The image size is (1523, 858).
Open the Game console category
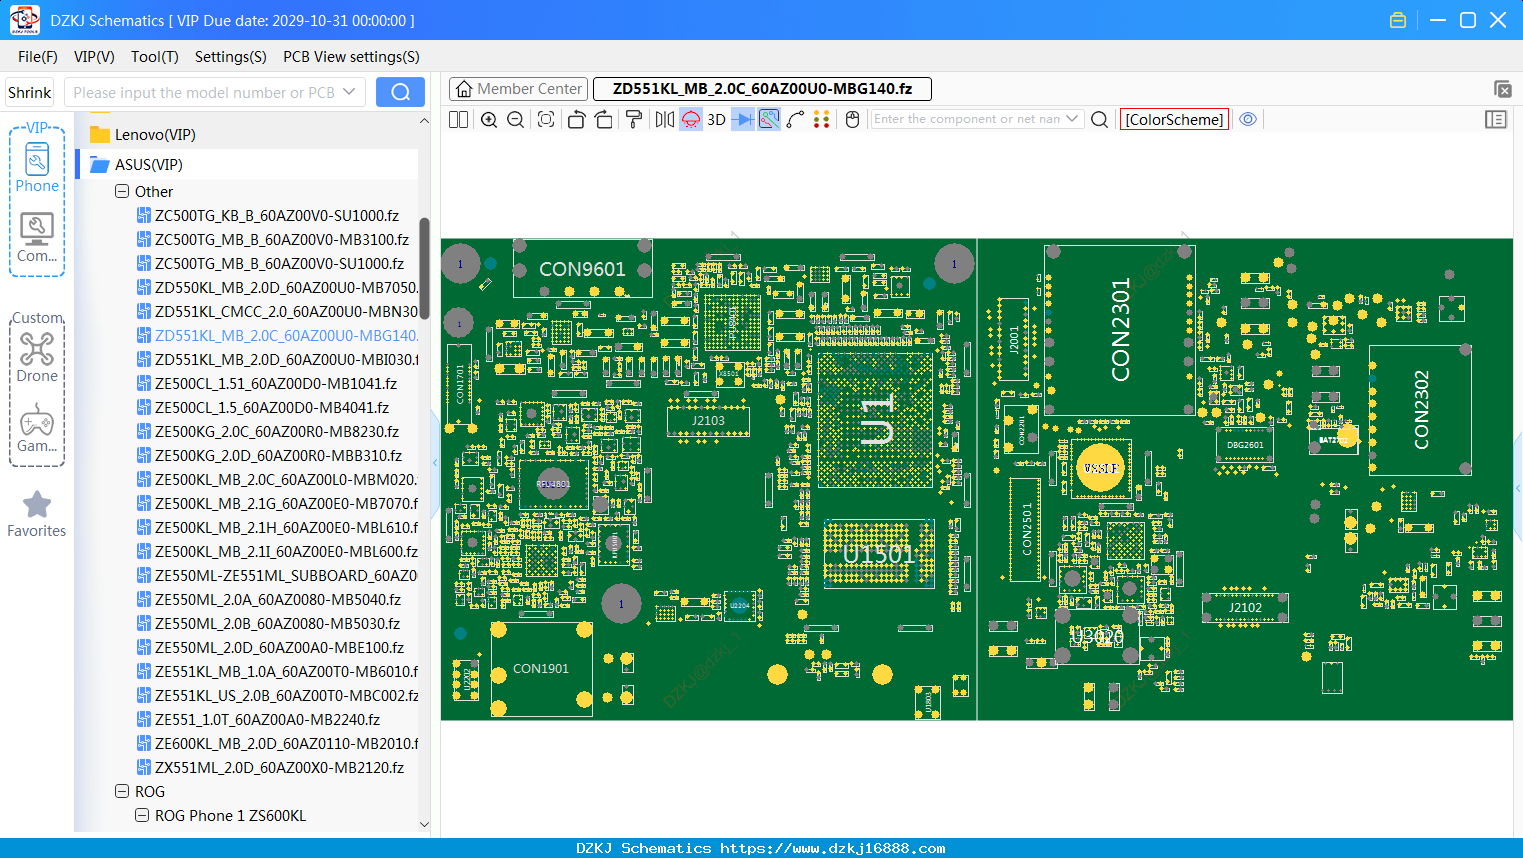coord(37,428)
